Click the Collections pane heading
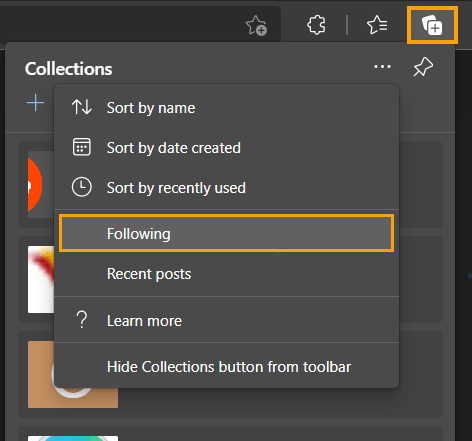Screen dimensions: 472x441 point(68,69)
